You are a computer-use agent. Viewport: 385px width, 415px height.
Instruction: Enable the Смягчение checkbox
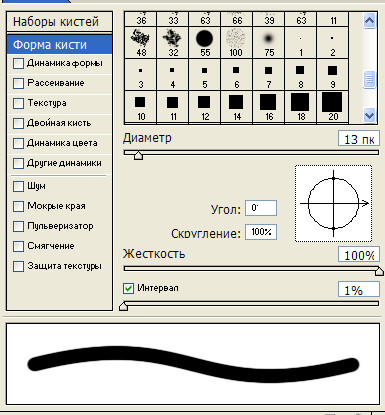[x=18, y=246]
